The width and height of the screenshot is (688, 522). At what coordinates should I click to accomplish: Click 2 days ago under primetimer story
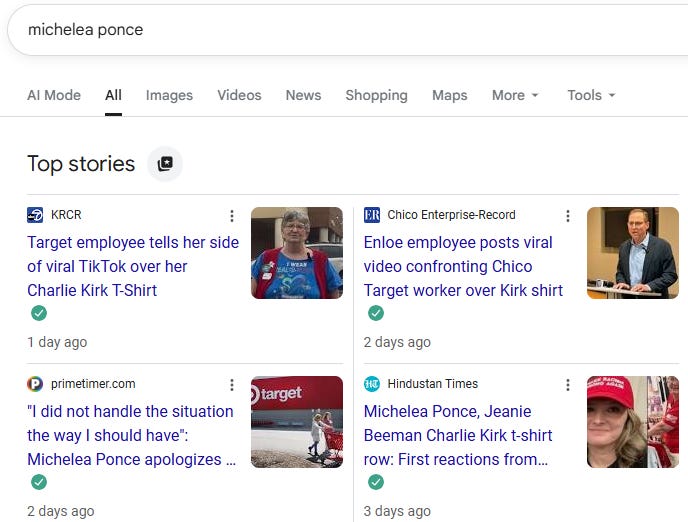(61, 511)
